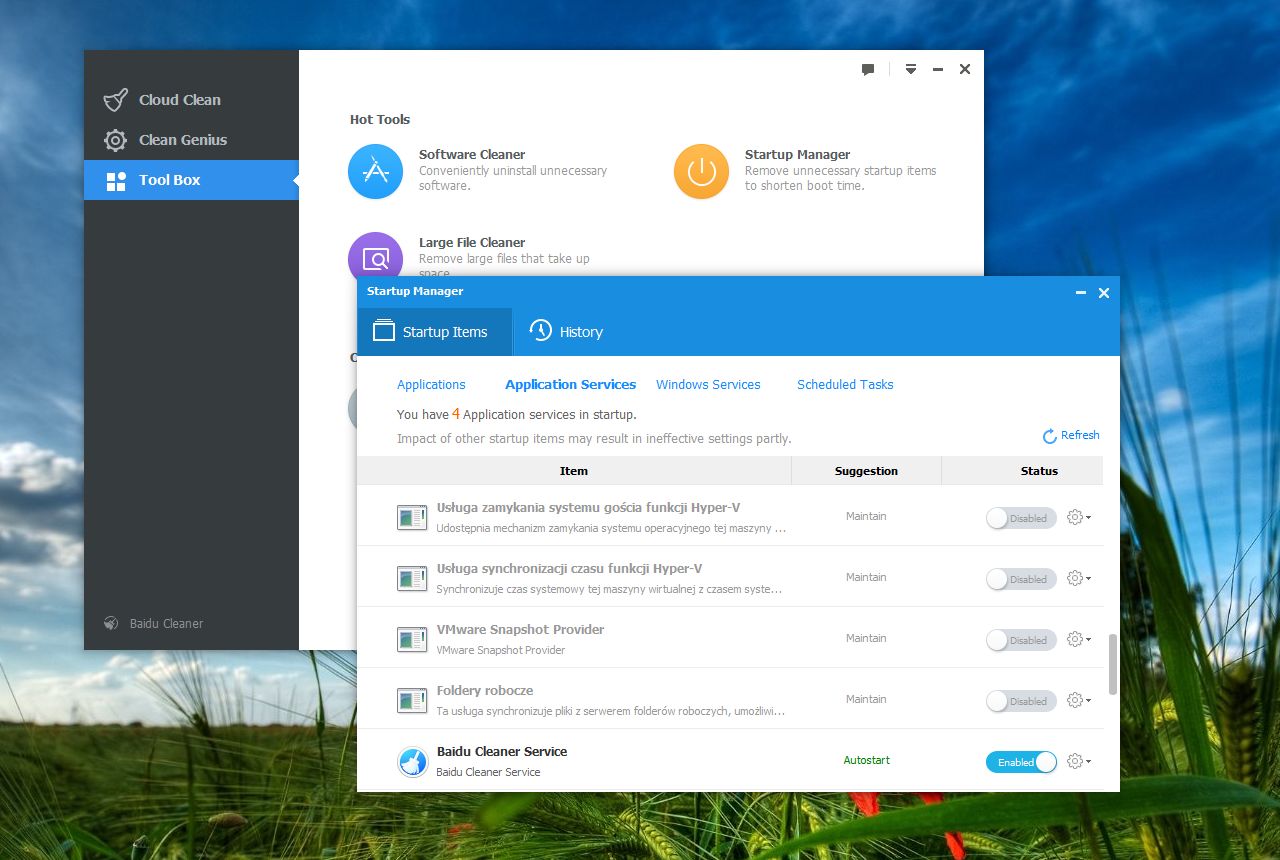Screen dimensions: 1280x860
Task: Click the Baidu Cleaner Service app icon
Action: [412, 762]
